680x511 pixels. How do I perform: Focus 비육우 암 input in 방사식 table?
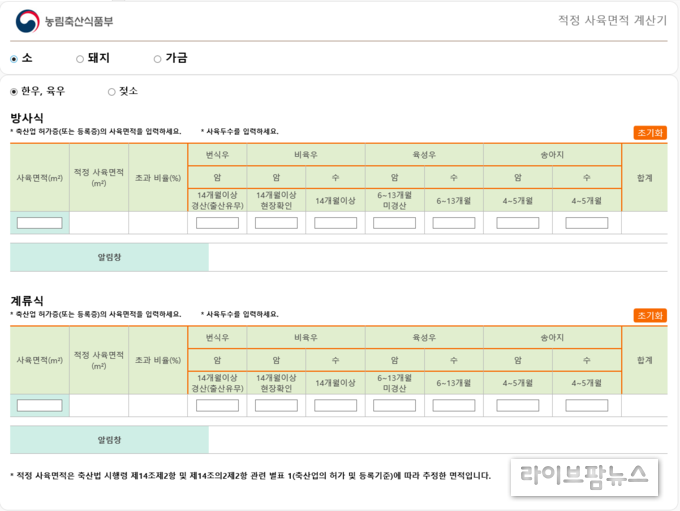[x=276, y=223]
